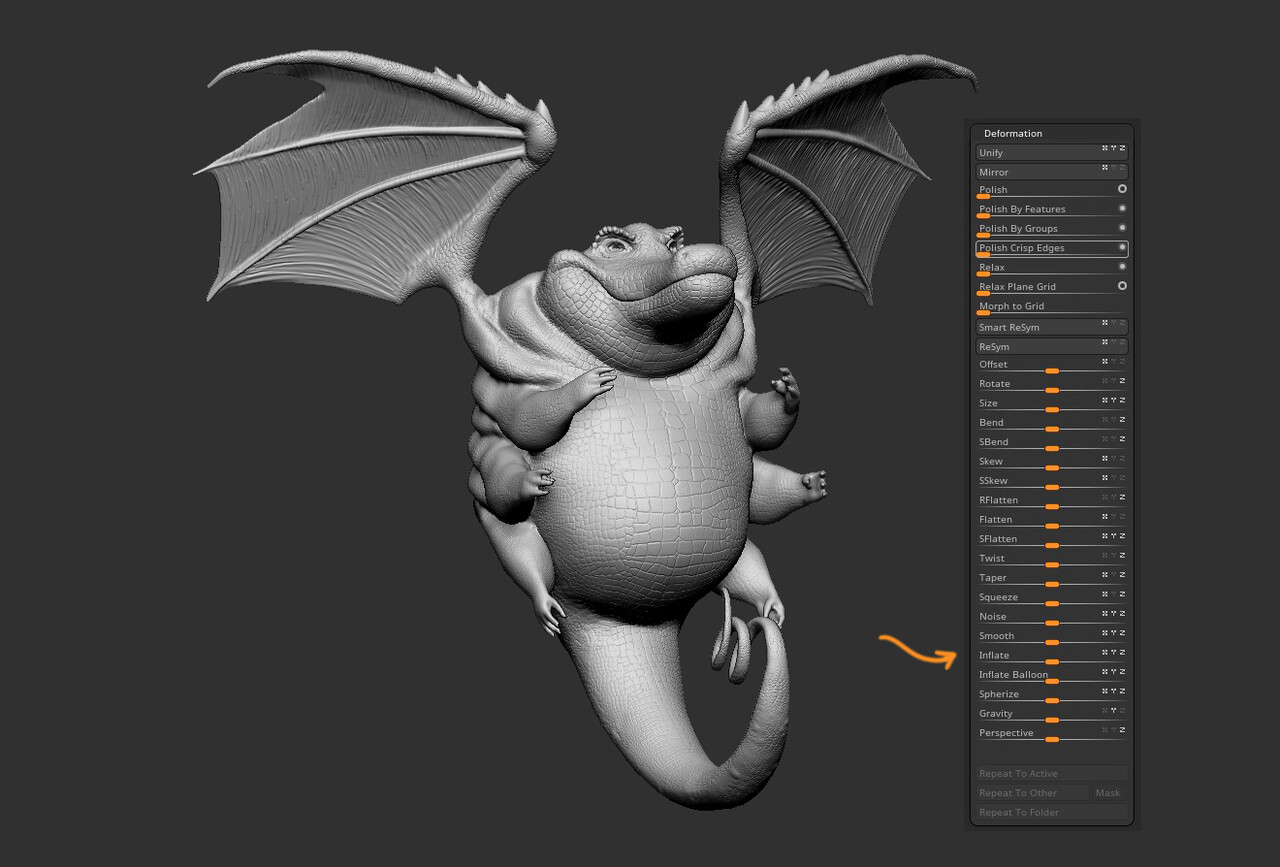Toggle X axis for Smooth
Image resolution: width=1280 pixels, height=867 pixels.
1105,633
